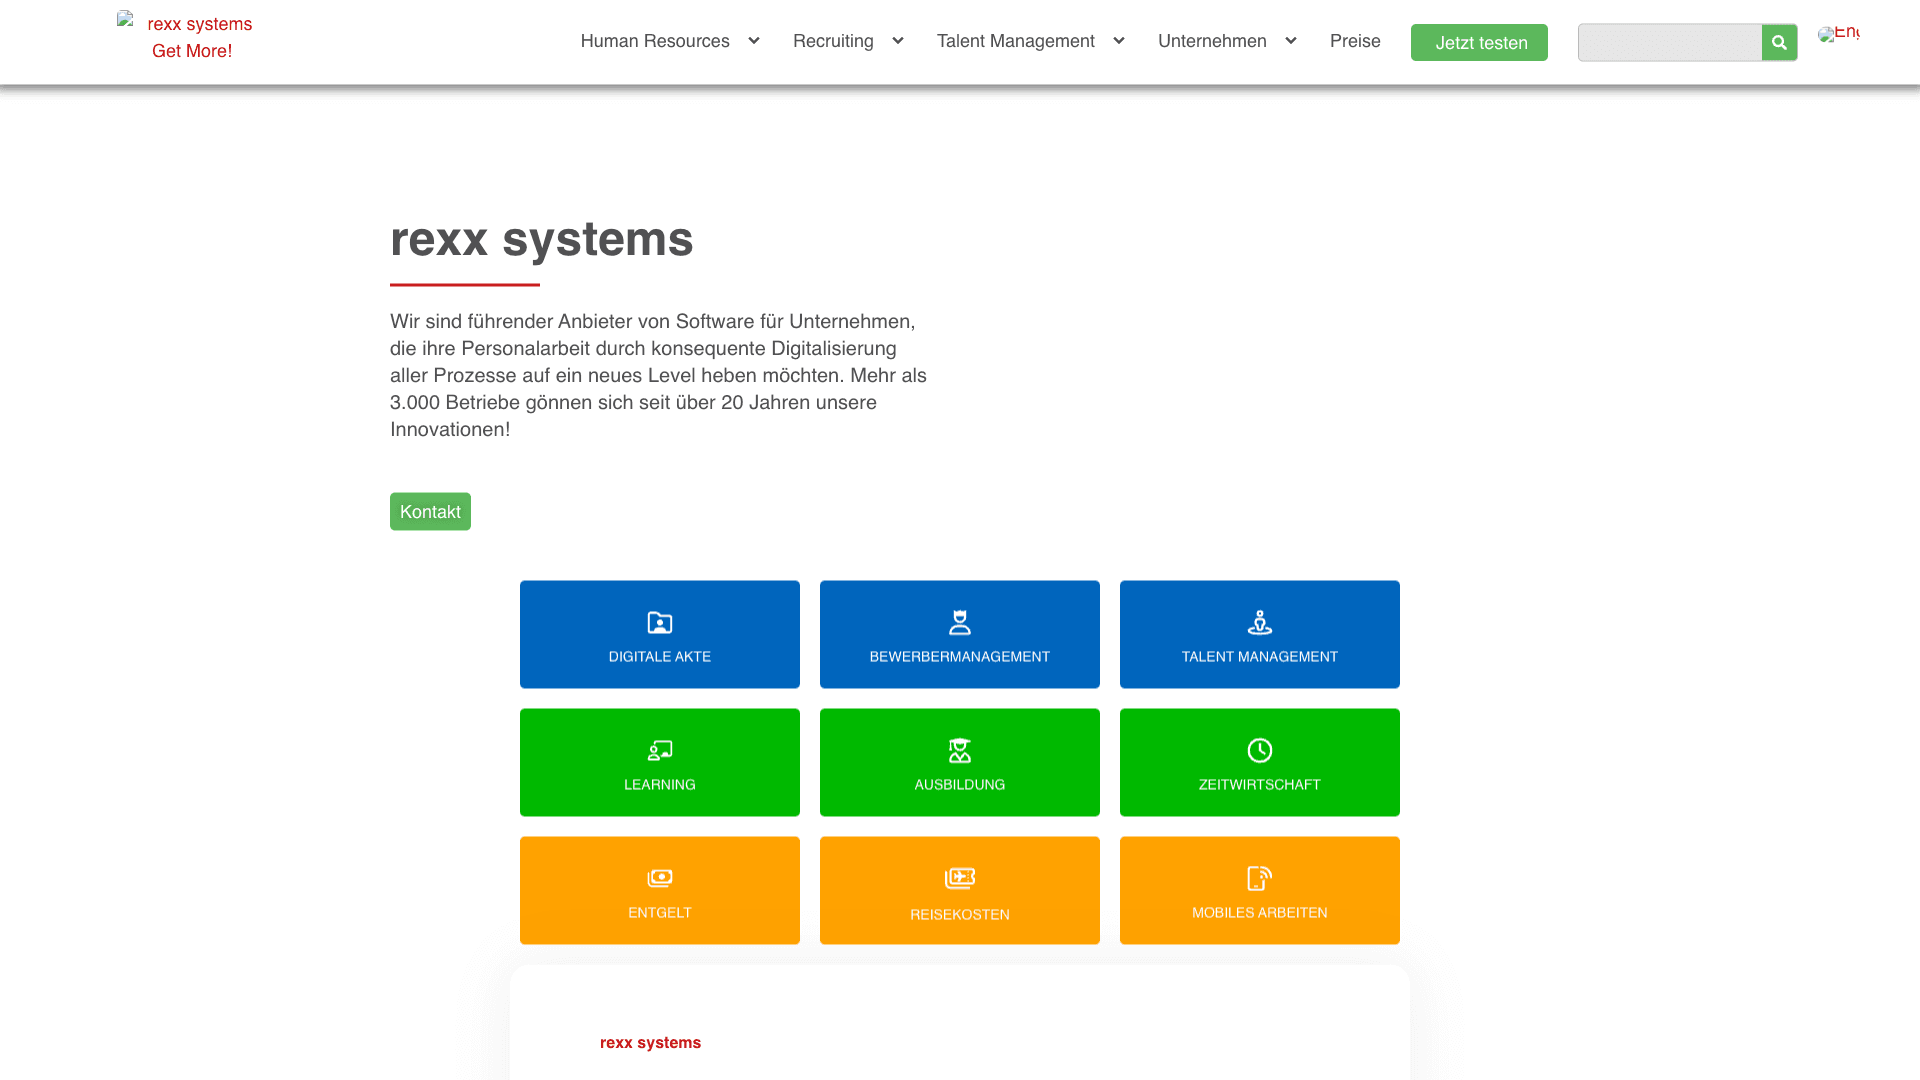Open the Human Resources menu
Image resolution: width=1920 pixels, height=1080 pixels.
pos(655,41)
